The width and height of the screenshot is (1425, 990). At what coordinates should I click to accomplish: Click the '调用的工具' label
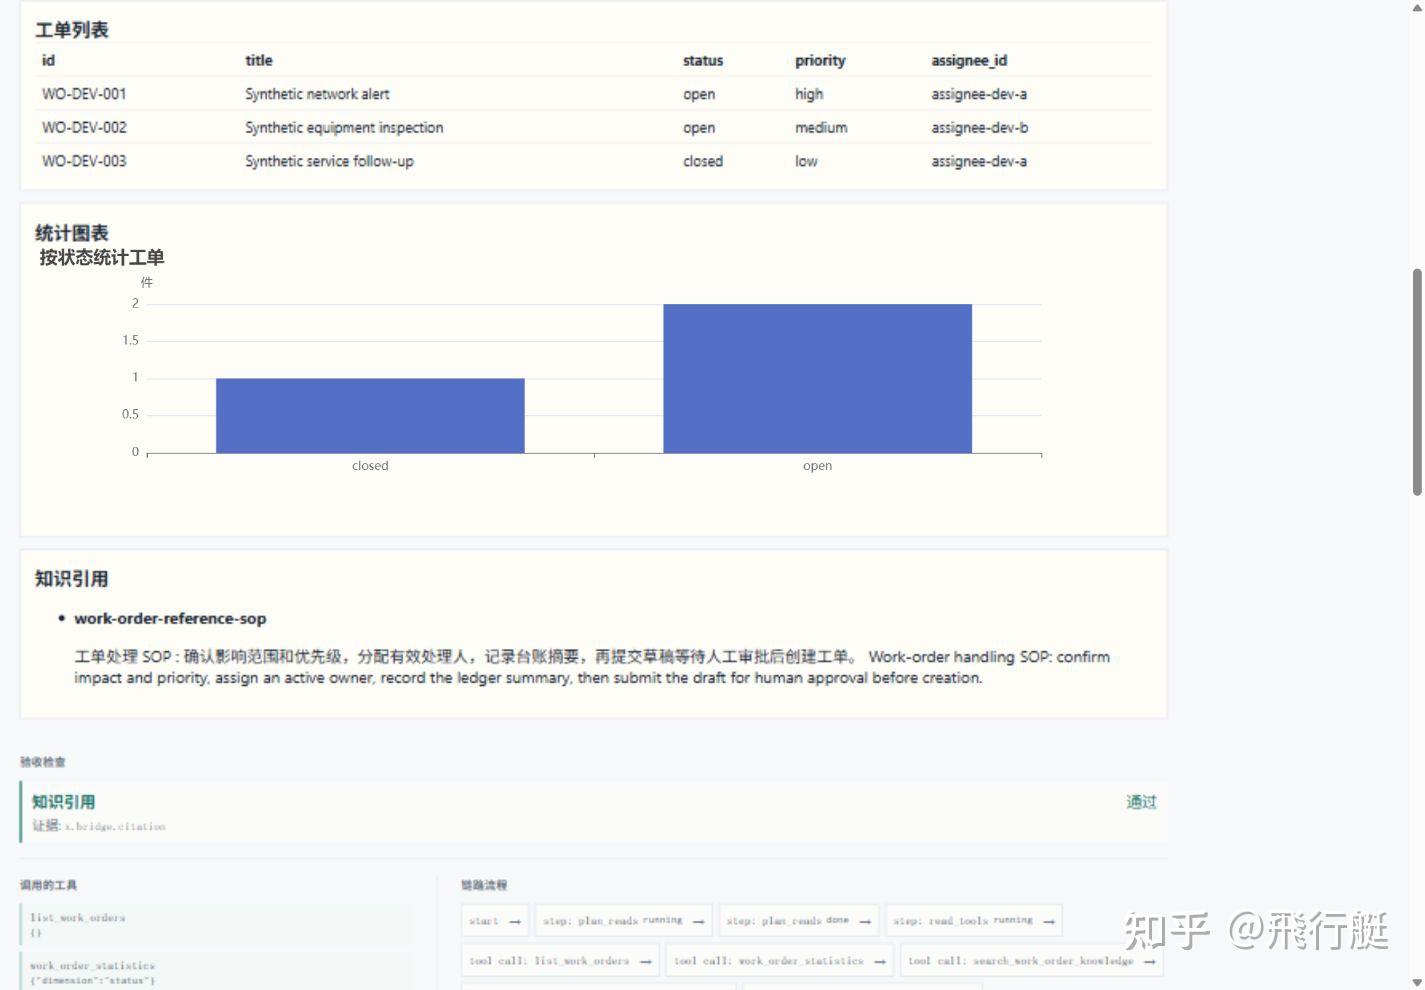coord(48,885)
